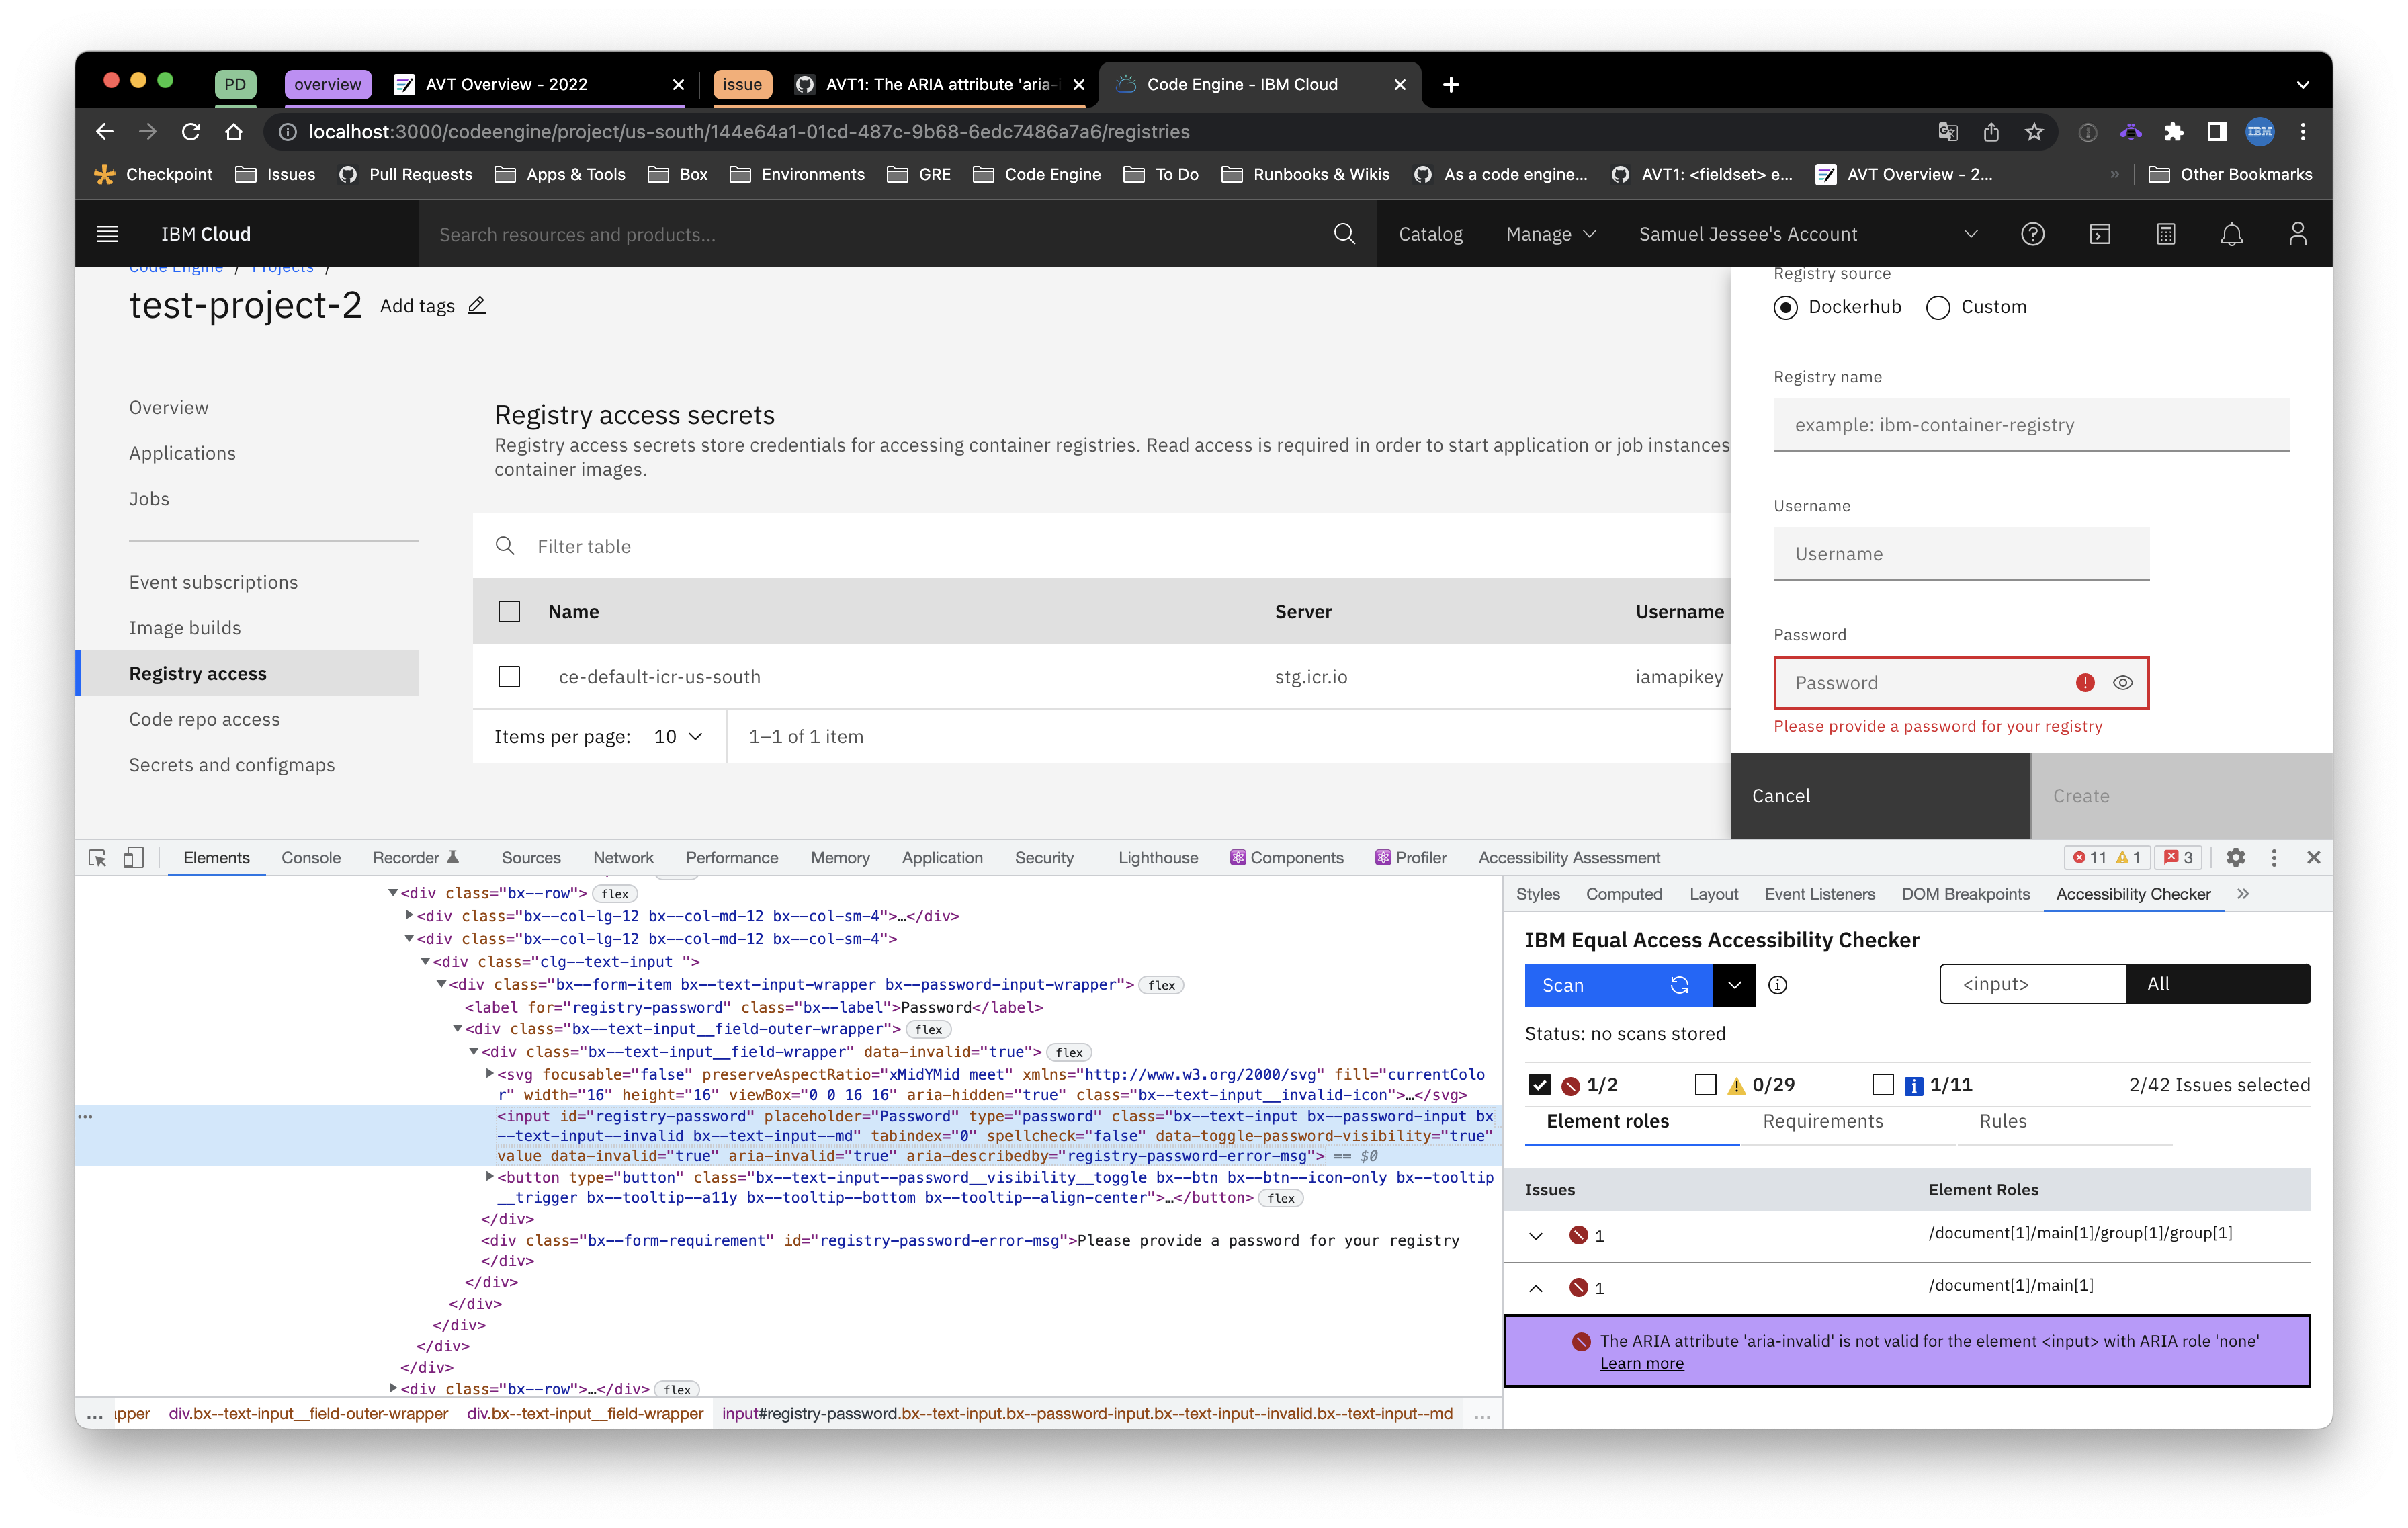This screenshot has width=2408, height=1528.
Task: Expand the Manage menu in header
Action: tap(1550, 234)
